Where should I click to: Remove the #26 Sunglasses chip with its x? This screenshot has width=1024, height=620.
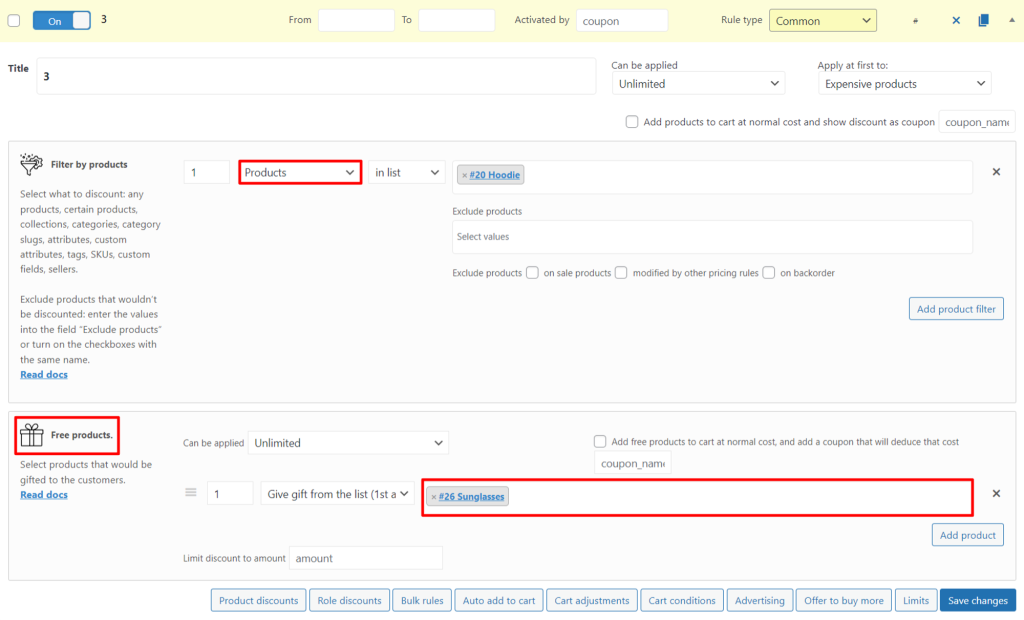(434, 497)
